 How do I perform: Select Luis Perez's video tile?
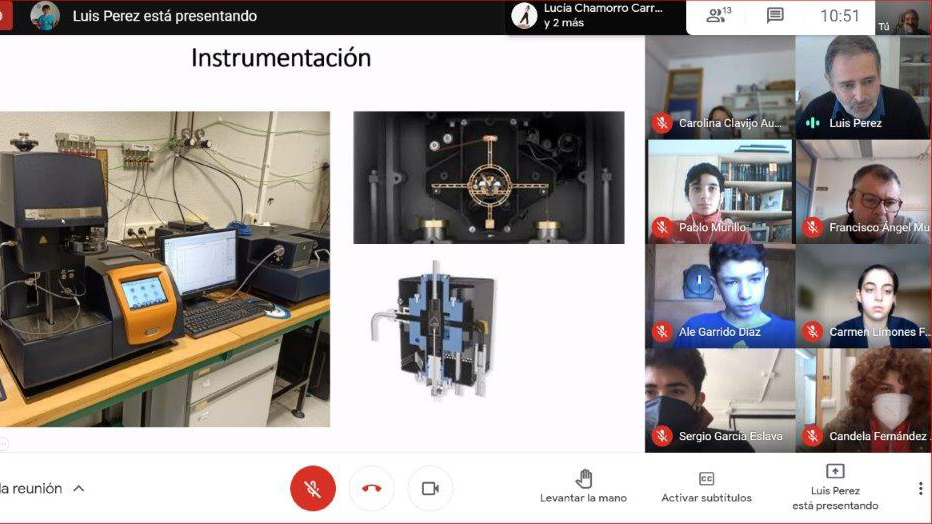click(x=862, y=87)
